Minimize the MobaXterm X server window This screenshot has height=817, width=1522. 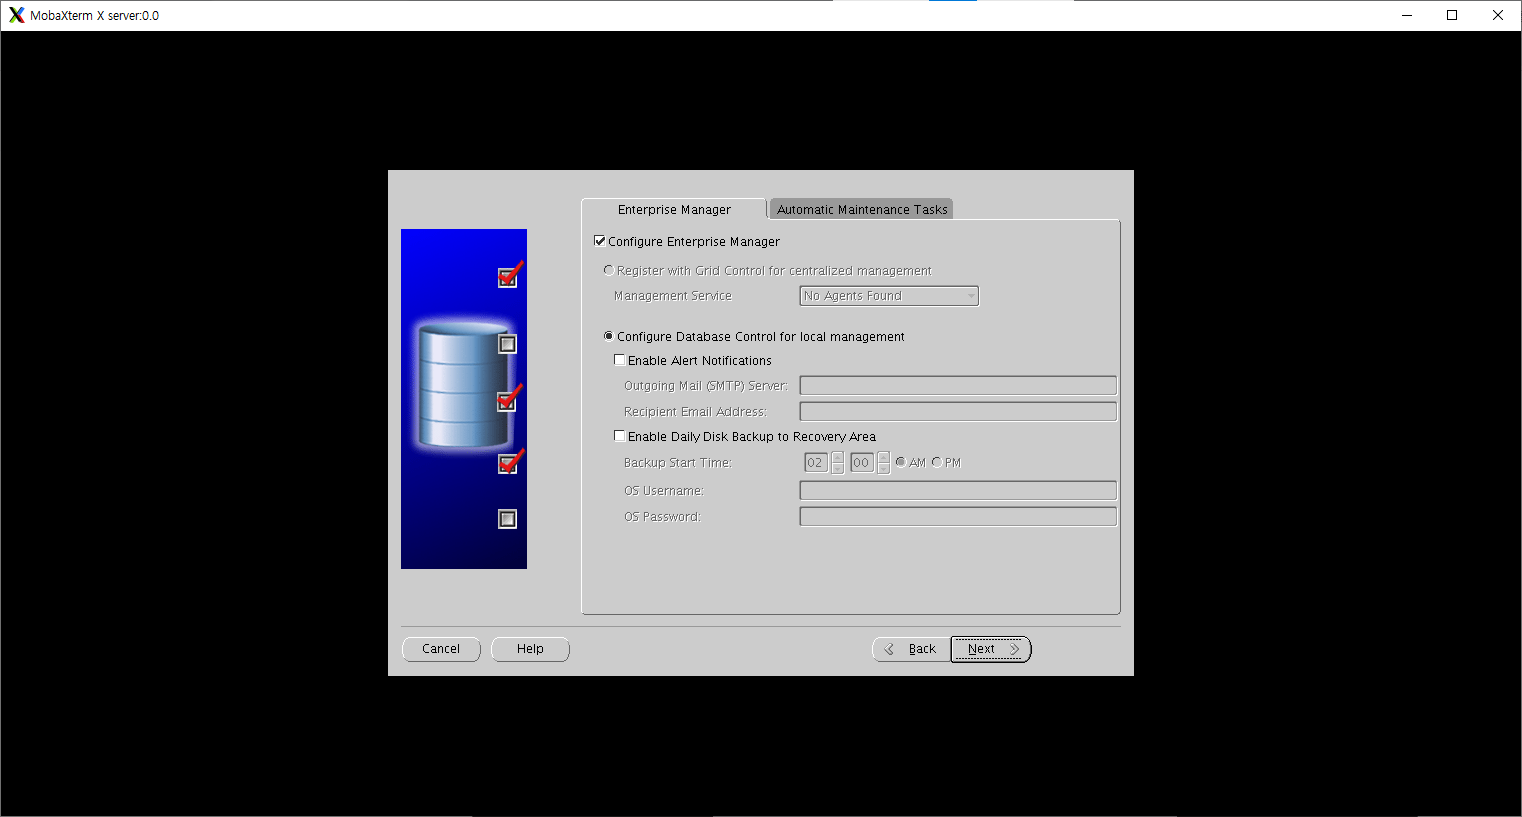click(1407, 15)
